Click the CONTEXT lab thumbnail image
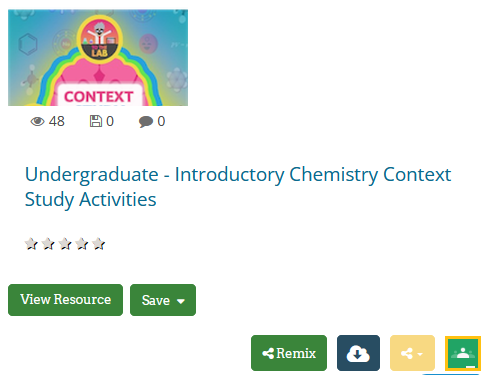The image size is (486, 375). click(98, 58)
